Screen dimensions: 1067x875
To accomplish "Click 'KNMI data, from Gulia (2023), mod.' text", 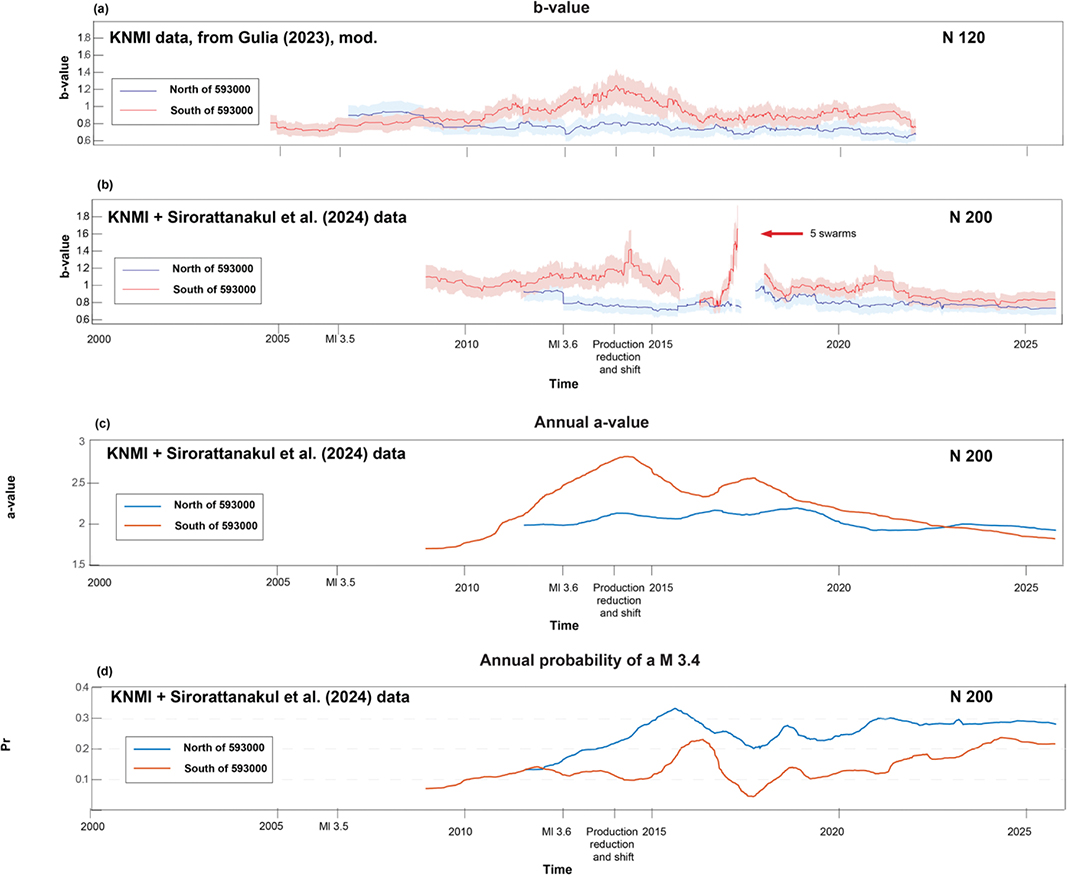I will [x=244, y=38].
